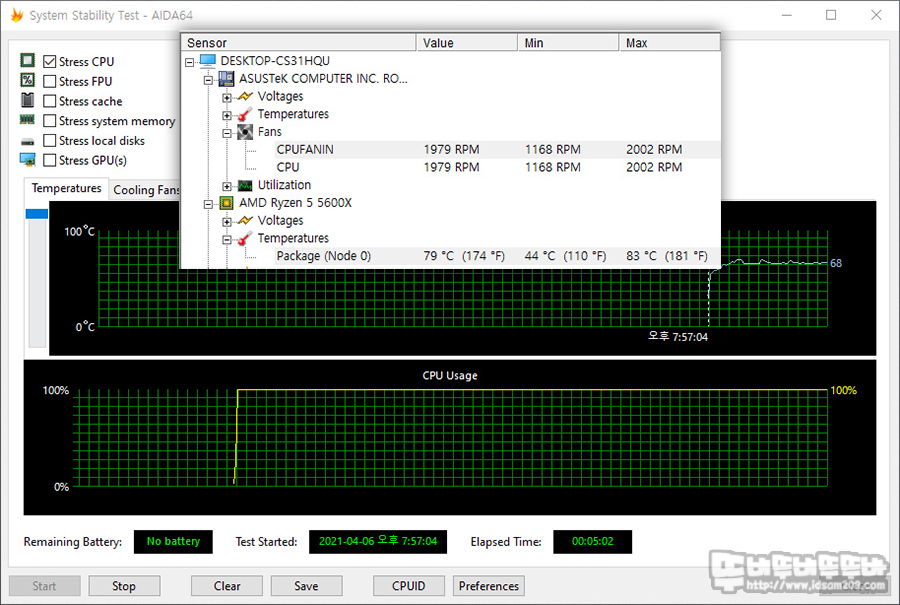The image size is (900, 605).
Task: Click the disabled Start button
Action: point(44,586)
